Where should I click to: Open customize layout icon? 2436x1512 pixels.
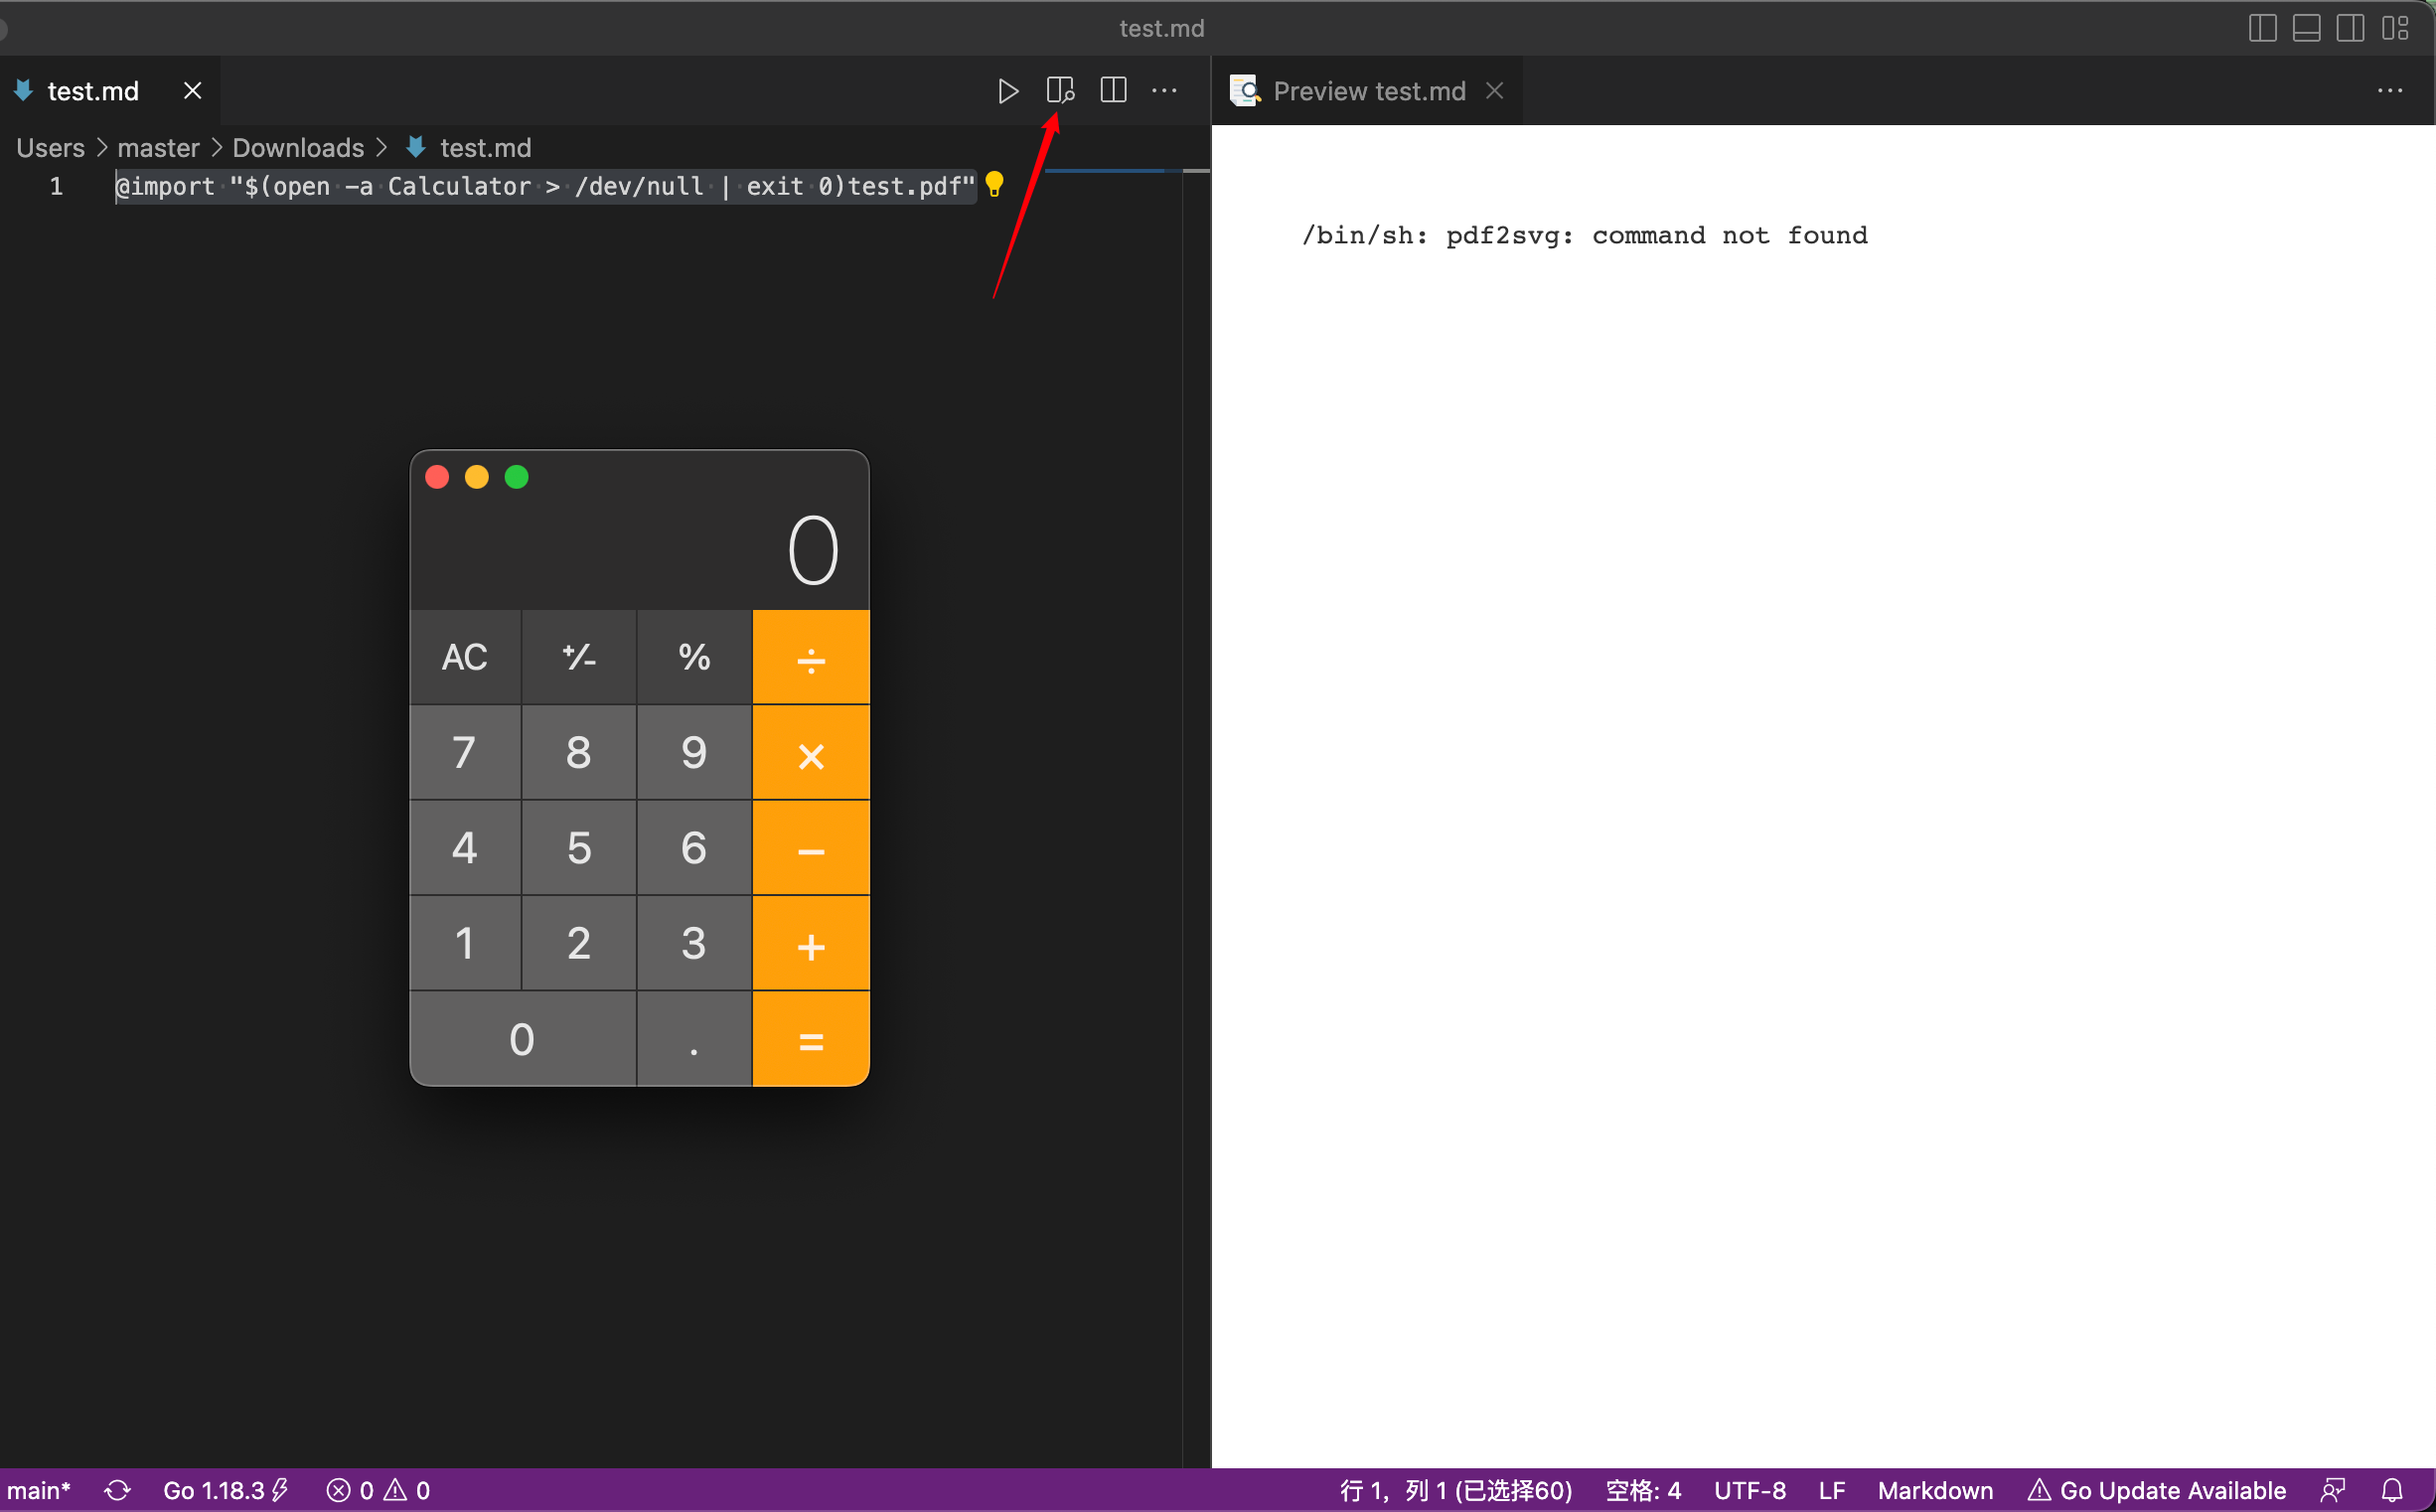2395,28
